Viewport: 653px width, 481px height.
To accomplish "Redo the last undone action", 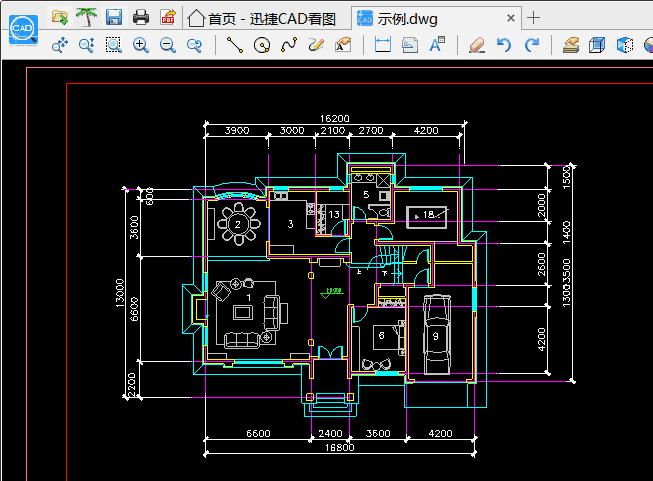I will click(x=531, y=45).
